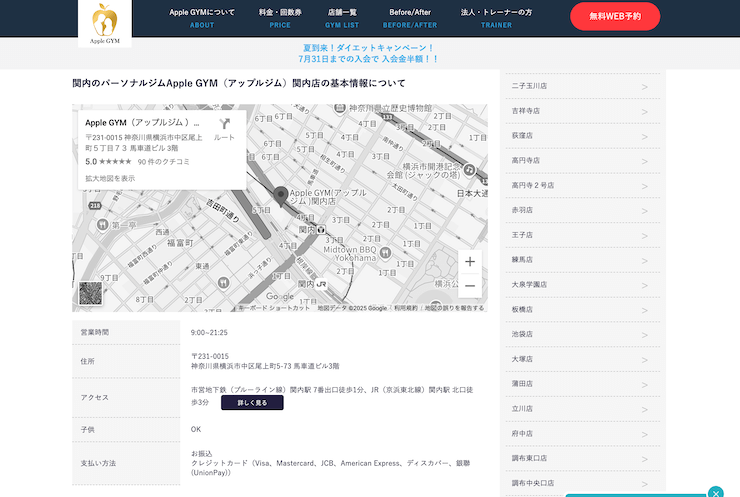Open the Before/After menu item

coord(410,18)
